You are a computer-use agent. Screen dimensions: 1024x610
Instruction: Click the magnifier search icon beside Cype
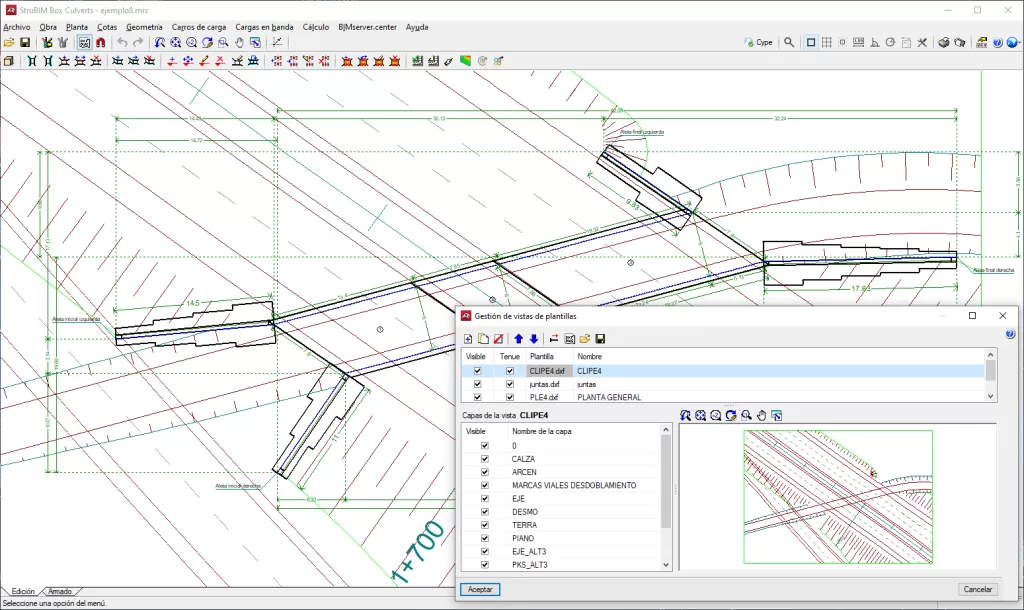[789, 43]
